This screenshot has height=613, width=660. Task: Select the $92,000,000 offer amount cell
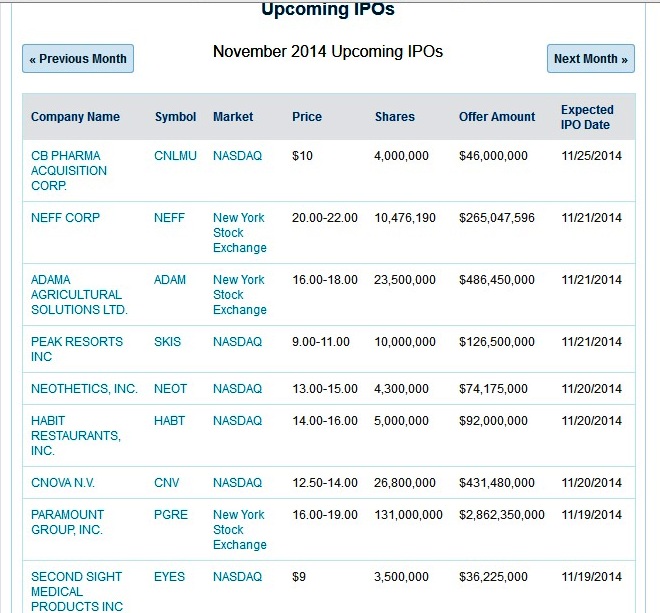[493, 421]
